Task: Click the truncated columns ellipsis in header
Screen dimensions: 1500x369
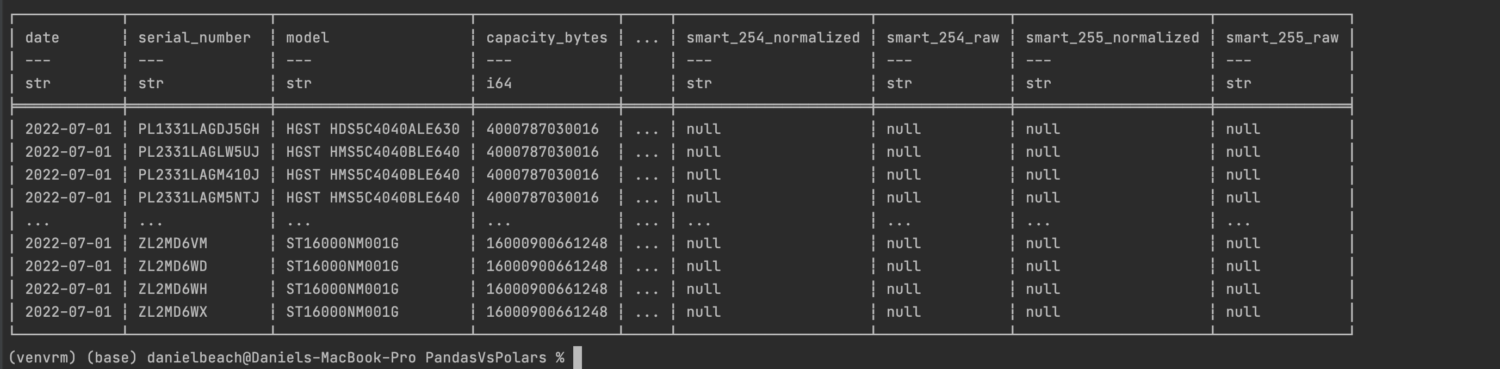Action: 647,38
